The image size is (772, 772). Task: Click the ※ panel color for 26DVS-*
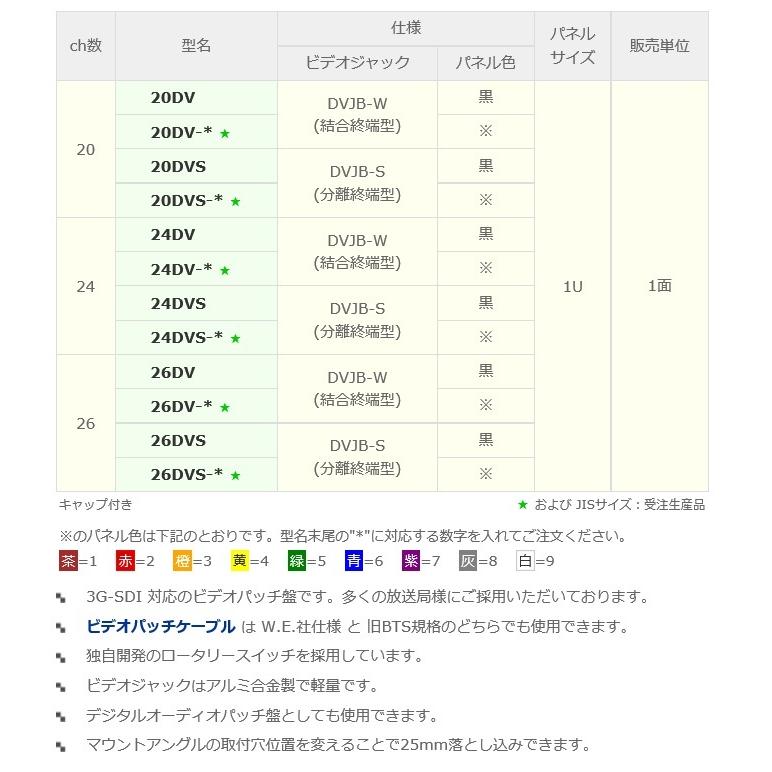click(x=485, y=474)
